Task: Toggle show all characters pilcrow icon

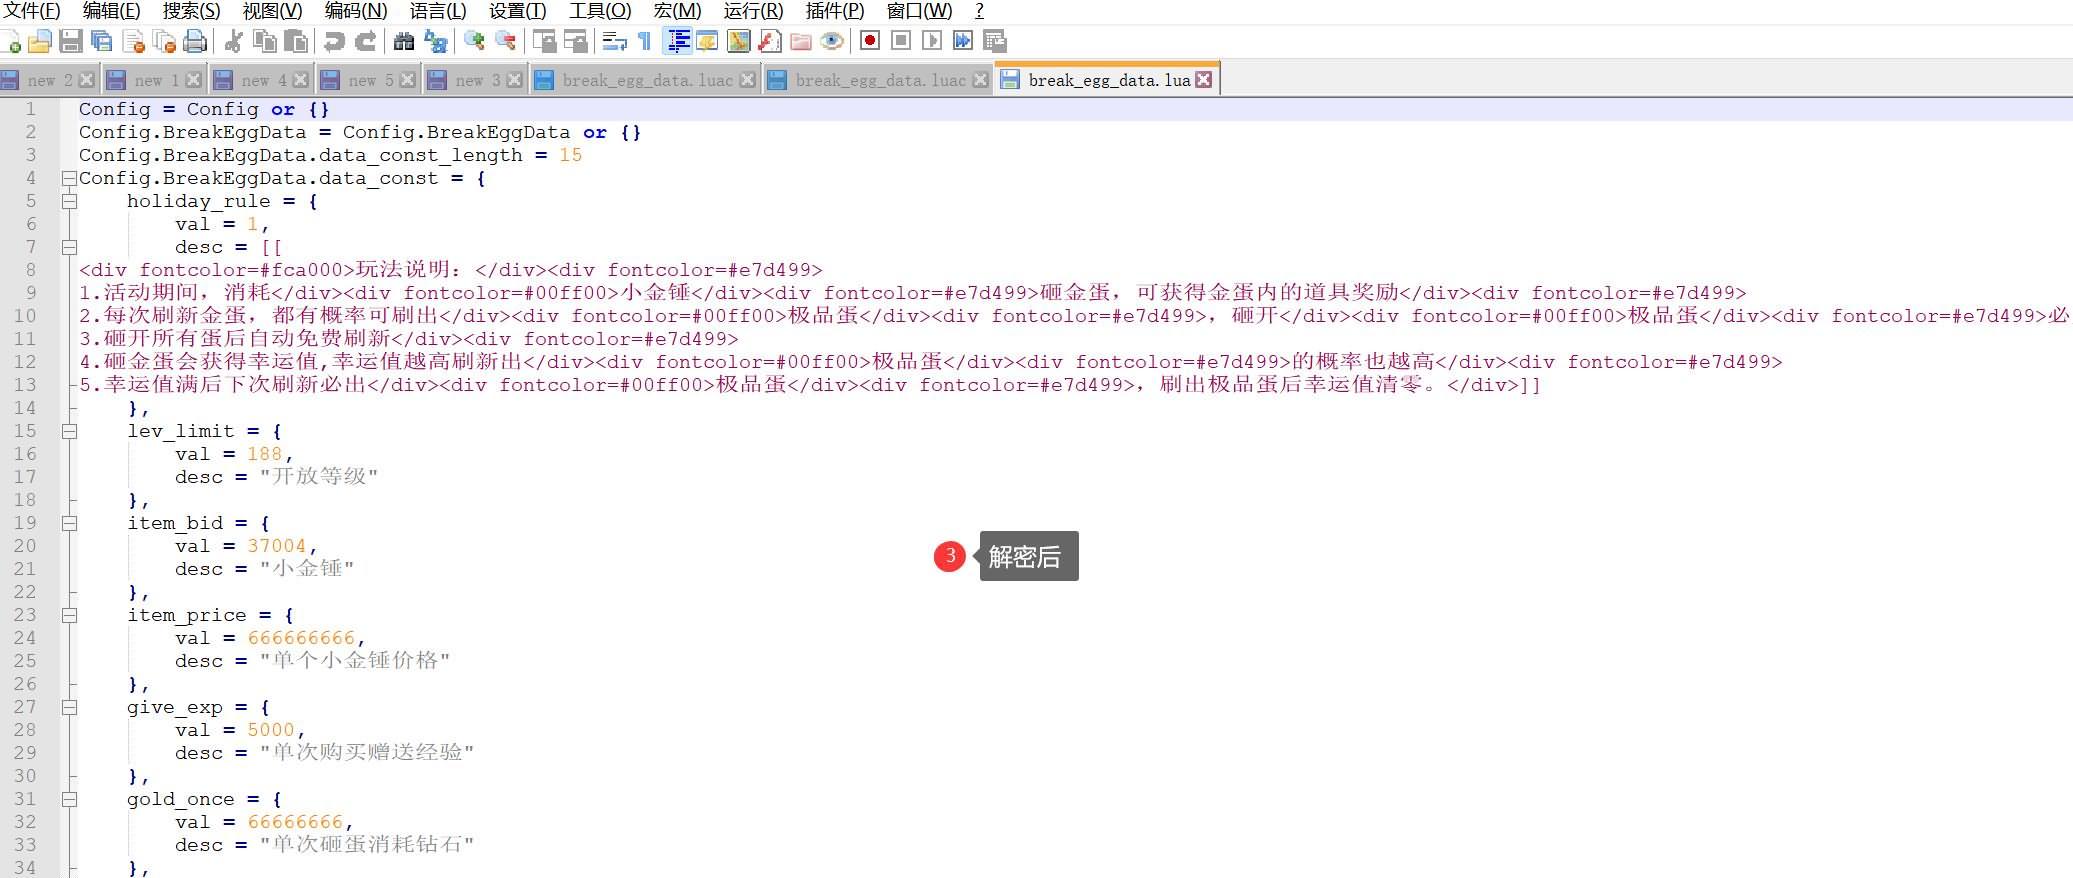Action: pos(645,41)
